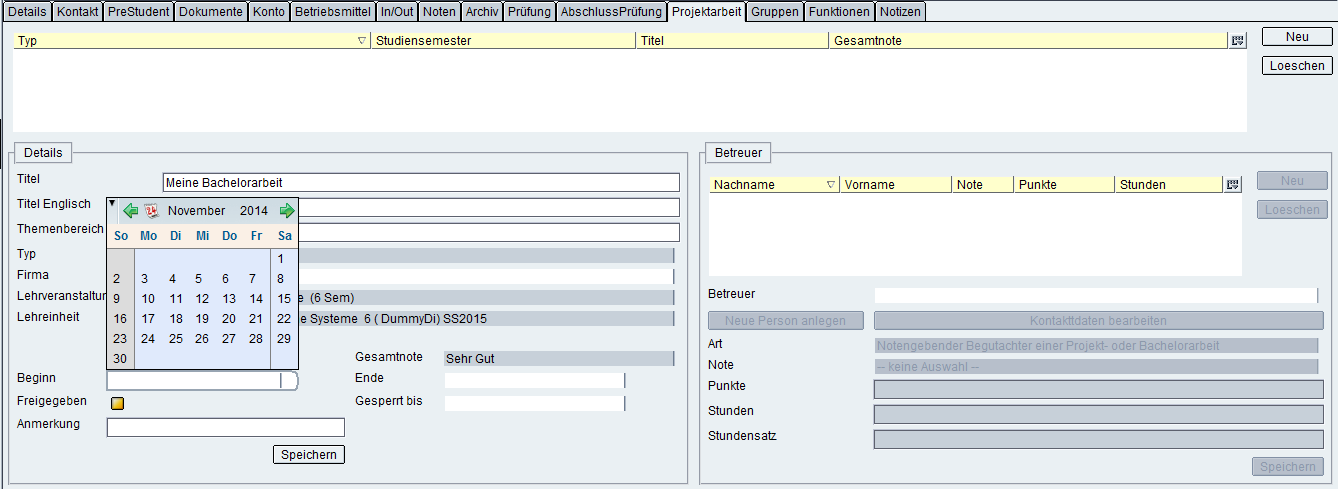Click Speichern in the Details panel
The image size is (1338, 489).
click(x=309, y=455)
